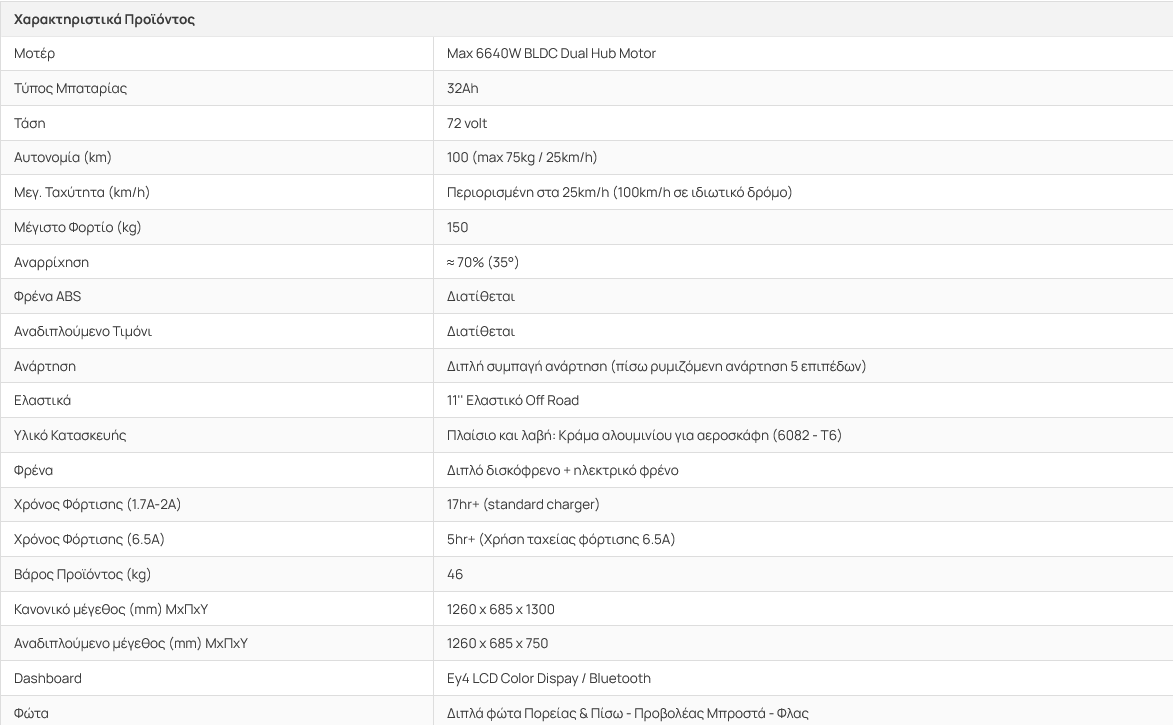Select the 25km/h speed limit value text
The height and width of the screenshot is (725, 1173).
tap(619, 192)
